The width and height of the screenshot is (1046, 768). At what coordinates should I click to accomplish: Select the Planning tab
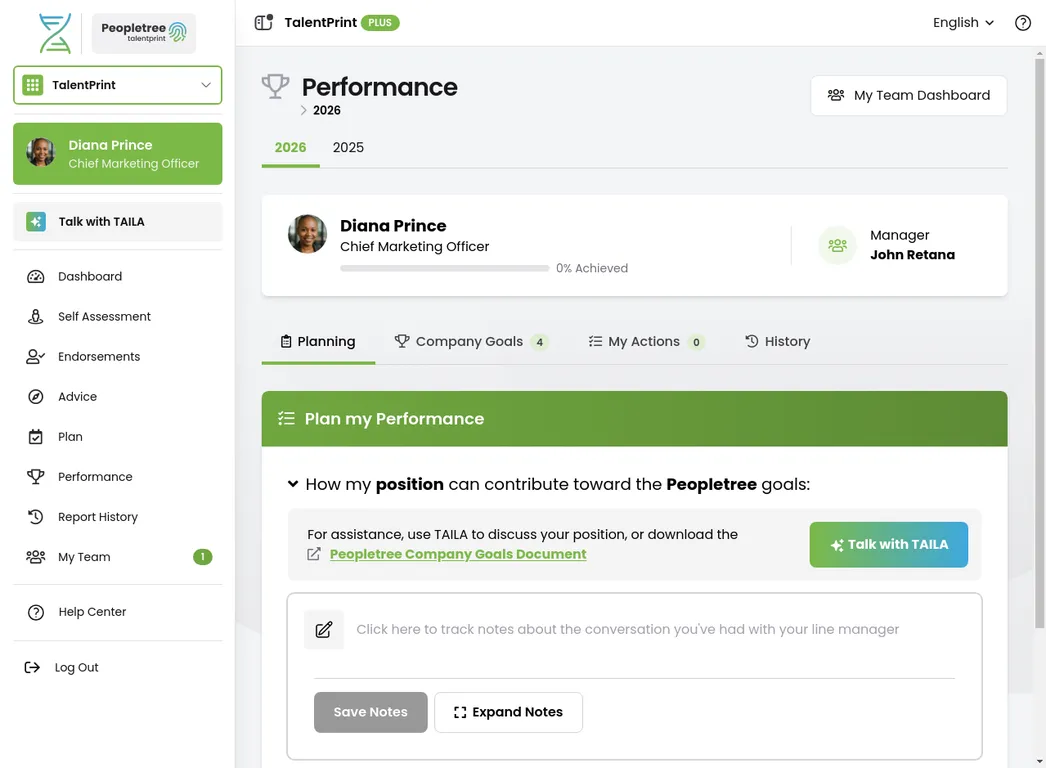pos(318,342)
